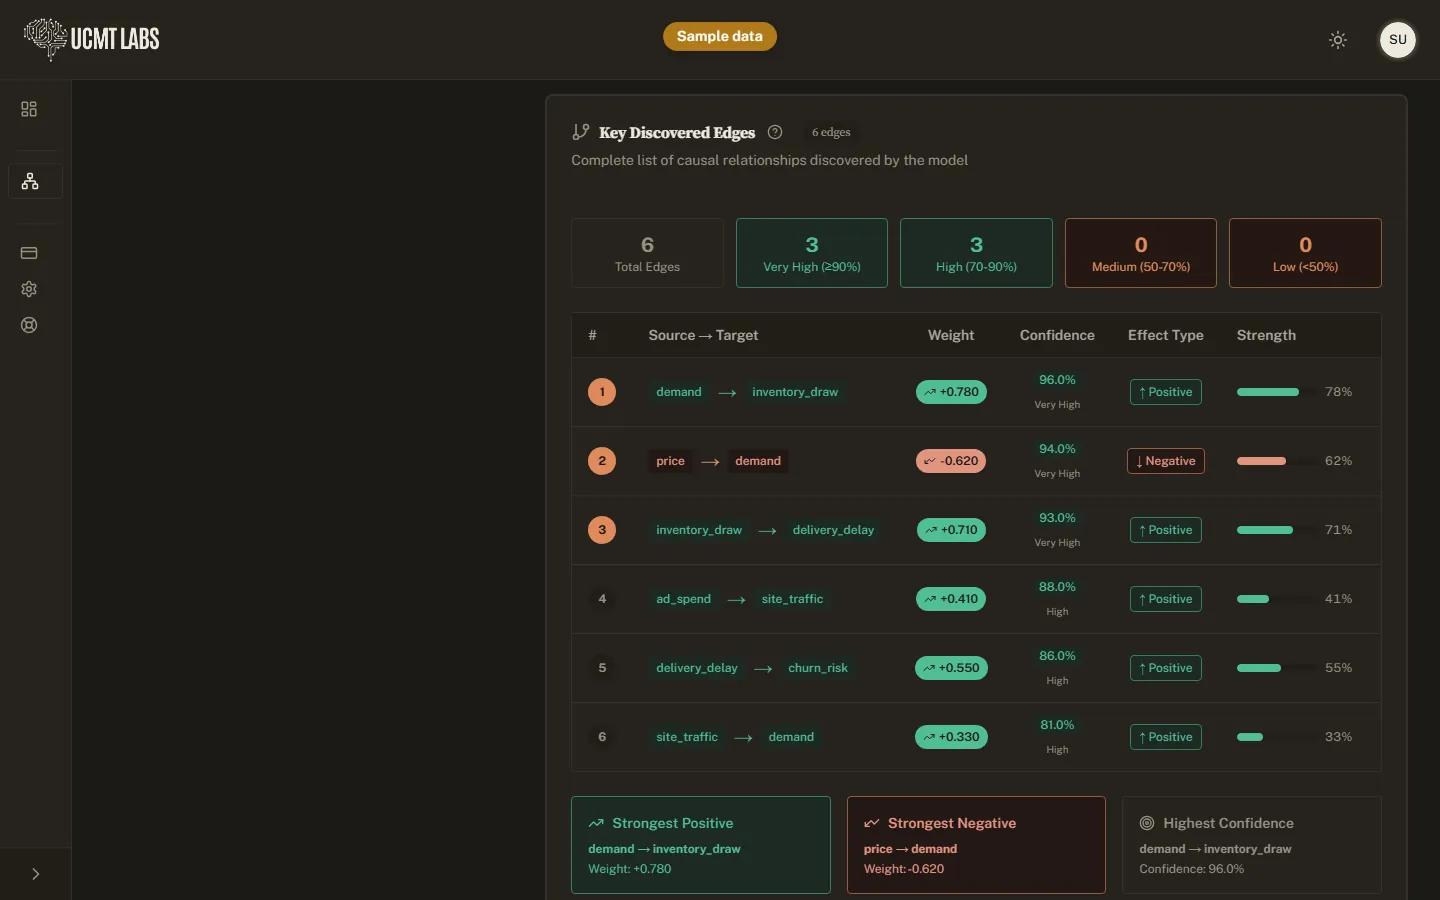The image size is (1440, 900).
Task: Click the UCMT Labs logo
Action: [92, 39]
